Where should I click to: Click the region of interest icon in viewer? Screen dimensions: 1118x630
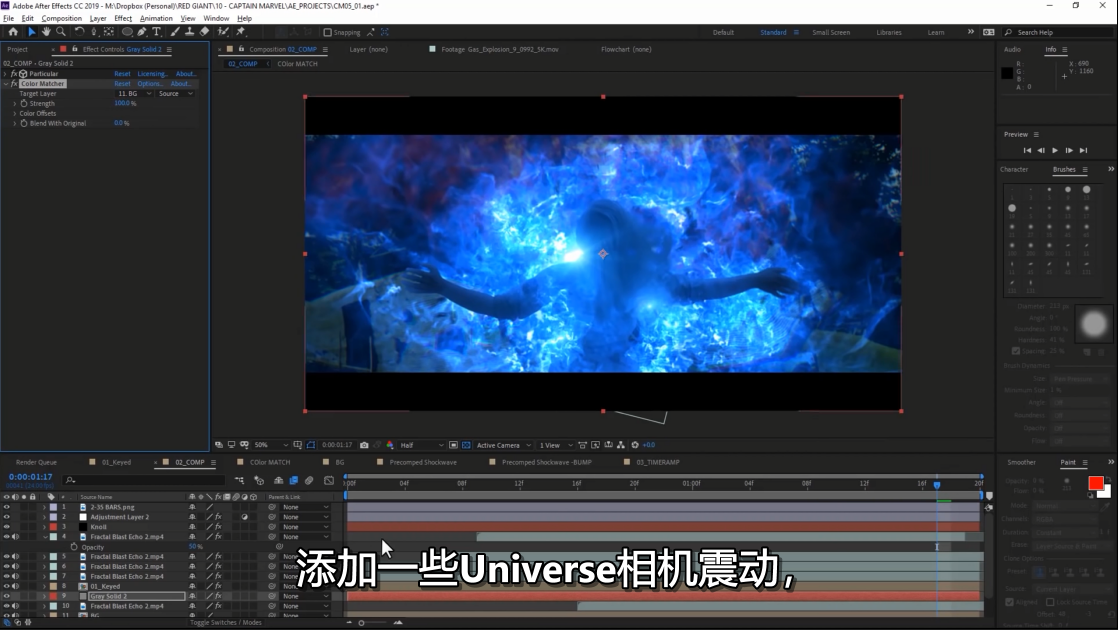(x=453, y=445)
